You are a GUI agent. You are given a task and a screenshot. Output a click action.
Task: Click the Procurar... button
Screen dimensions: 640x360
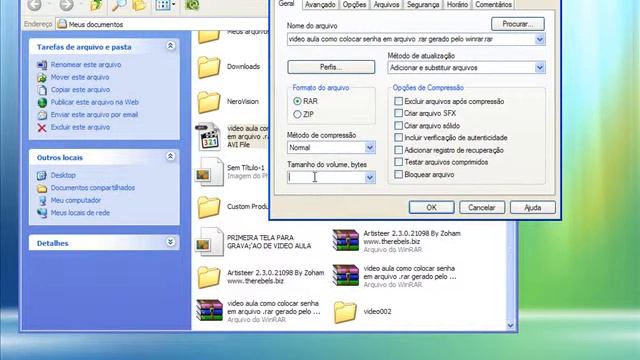pos(518,24)
